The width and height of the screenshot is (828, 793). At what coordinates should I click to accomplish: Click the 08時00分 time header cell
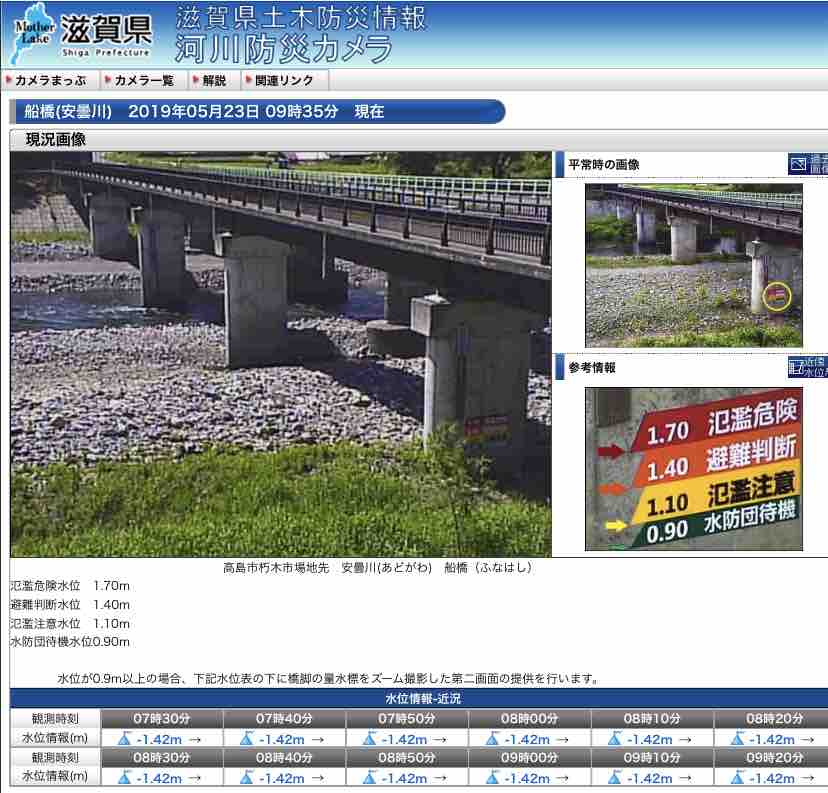click(x=529, y=719)
